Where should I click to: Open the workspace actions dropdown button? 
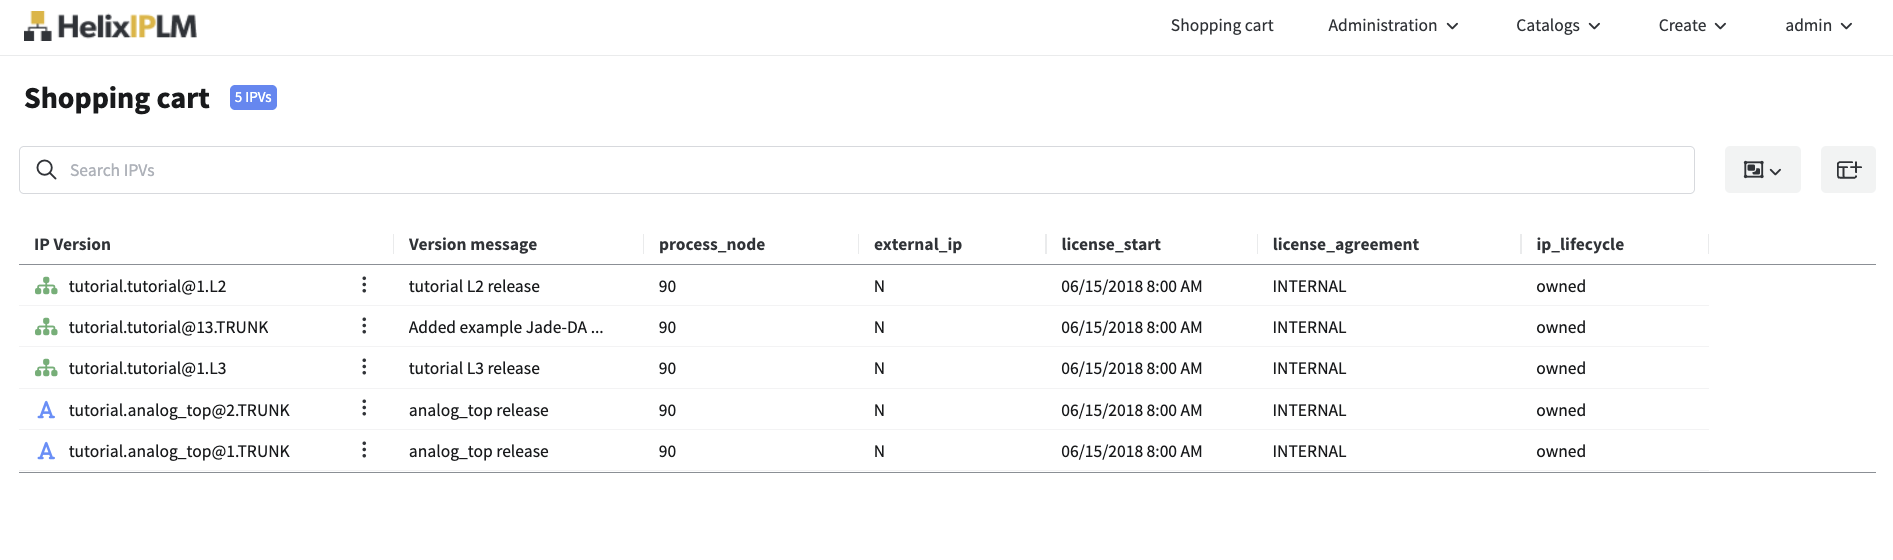point(1762,170)
